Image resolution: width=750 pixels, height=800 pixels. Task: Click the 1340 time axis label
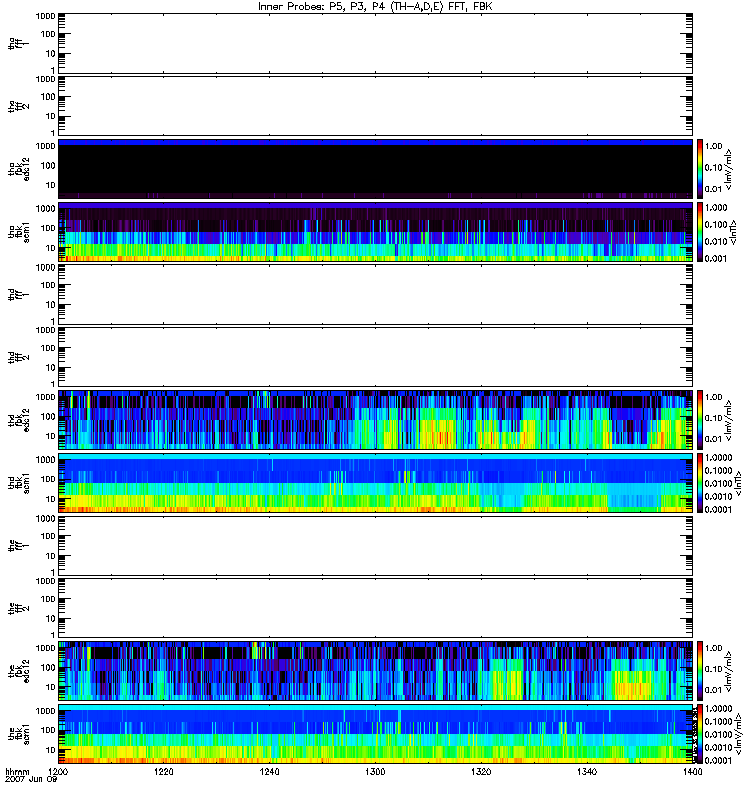[x=587, y=772]
